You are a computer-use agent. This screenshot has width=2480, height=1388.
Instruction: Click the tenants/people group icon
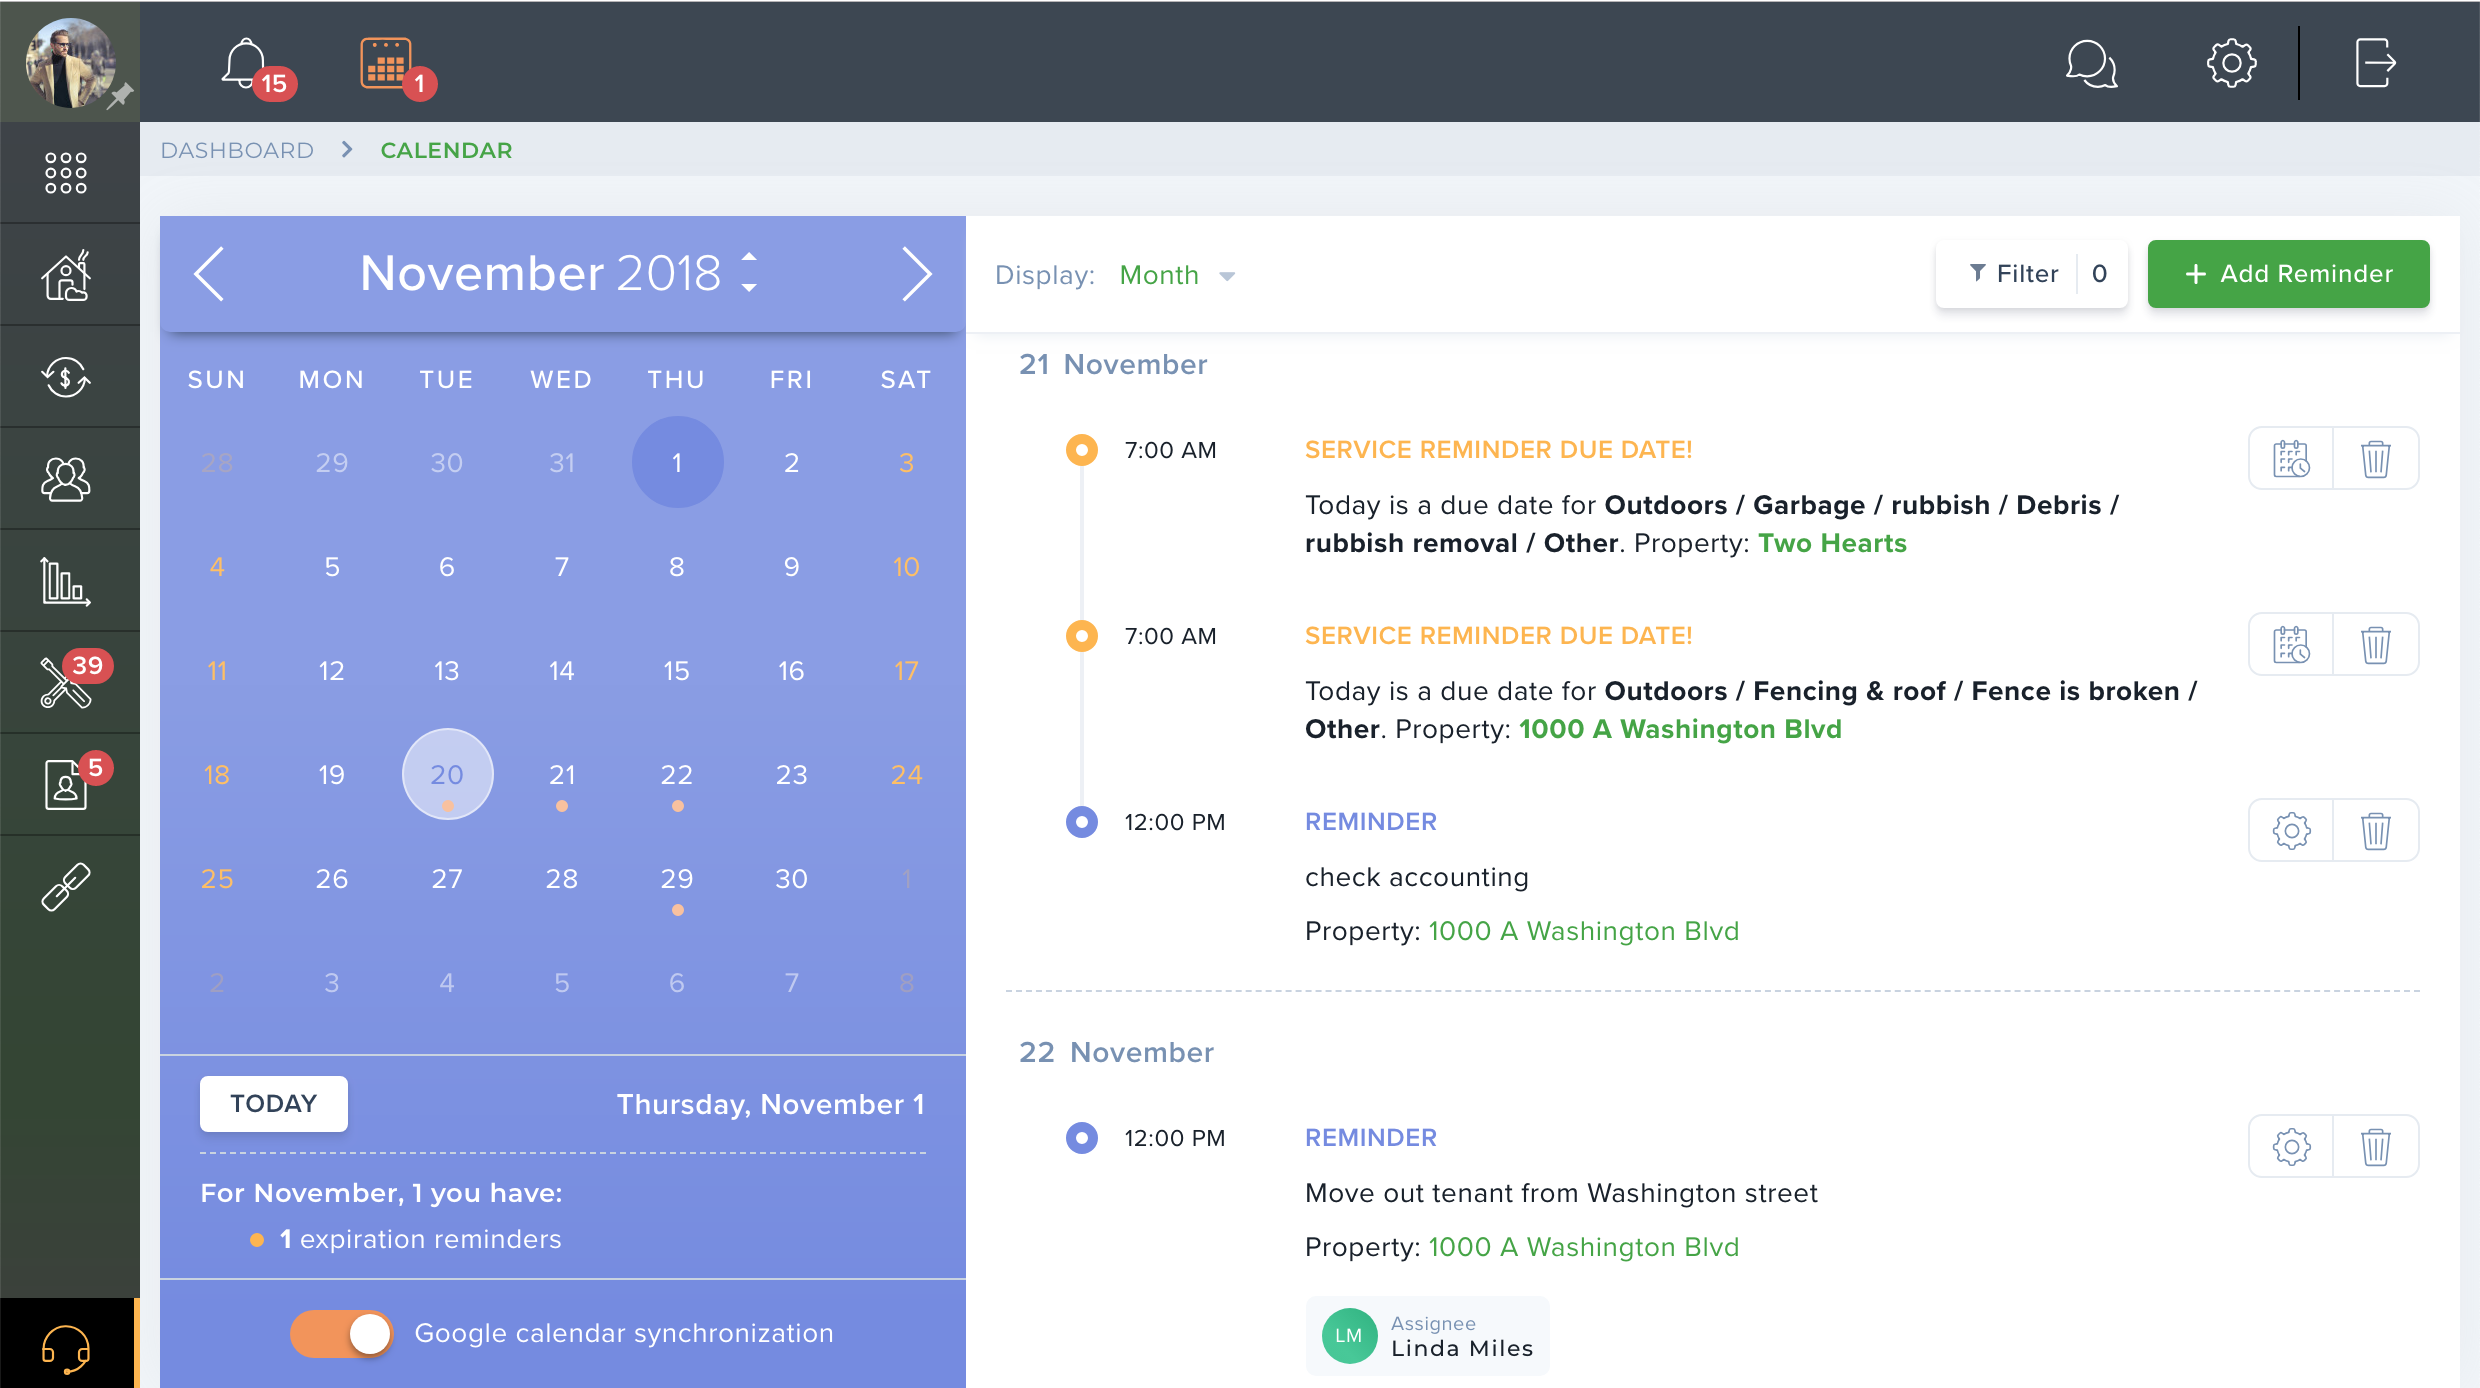click(x=66, y=479)
